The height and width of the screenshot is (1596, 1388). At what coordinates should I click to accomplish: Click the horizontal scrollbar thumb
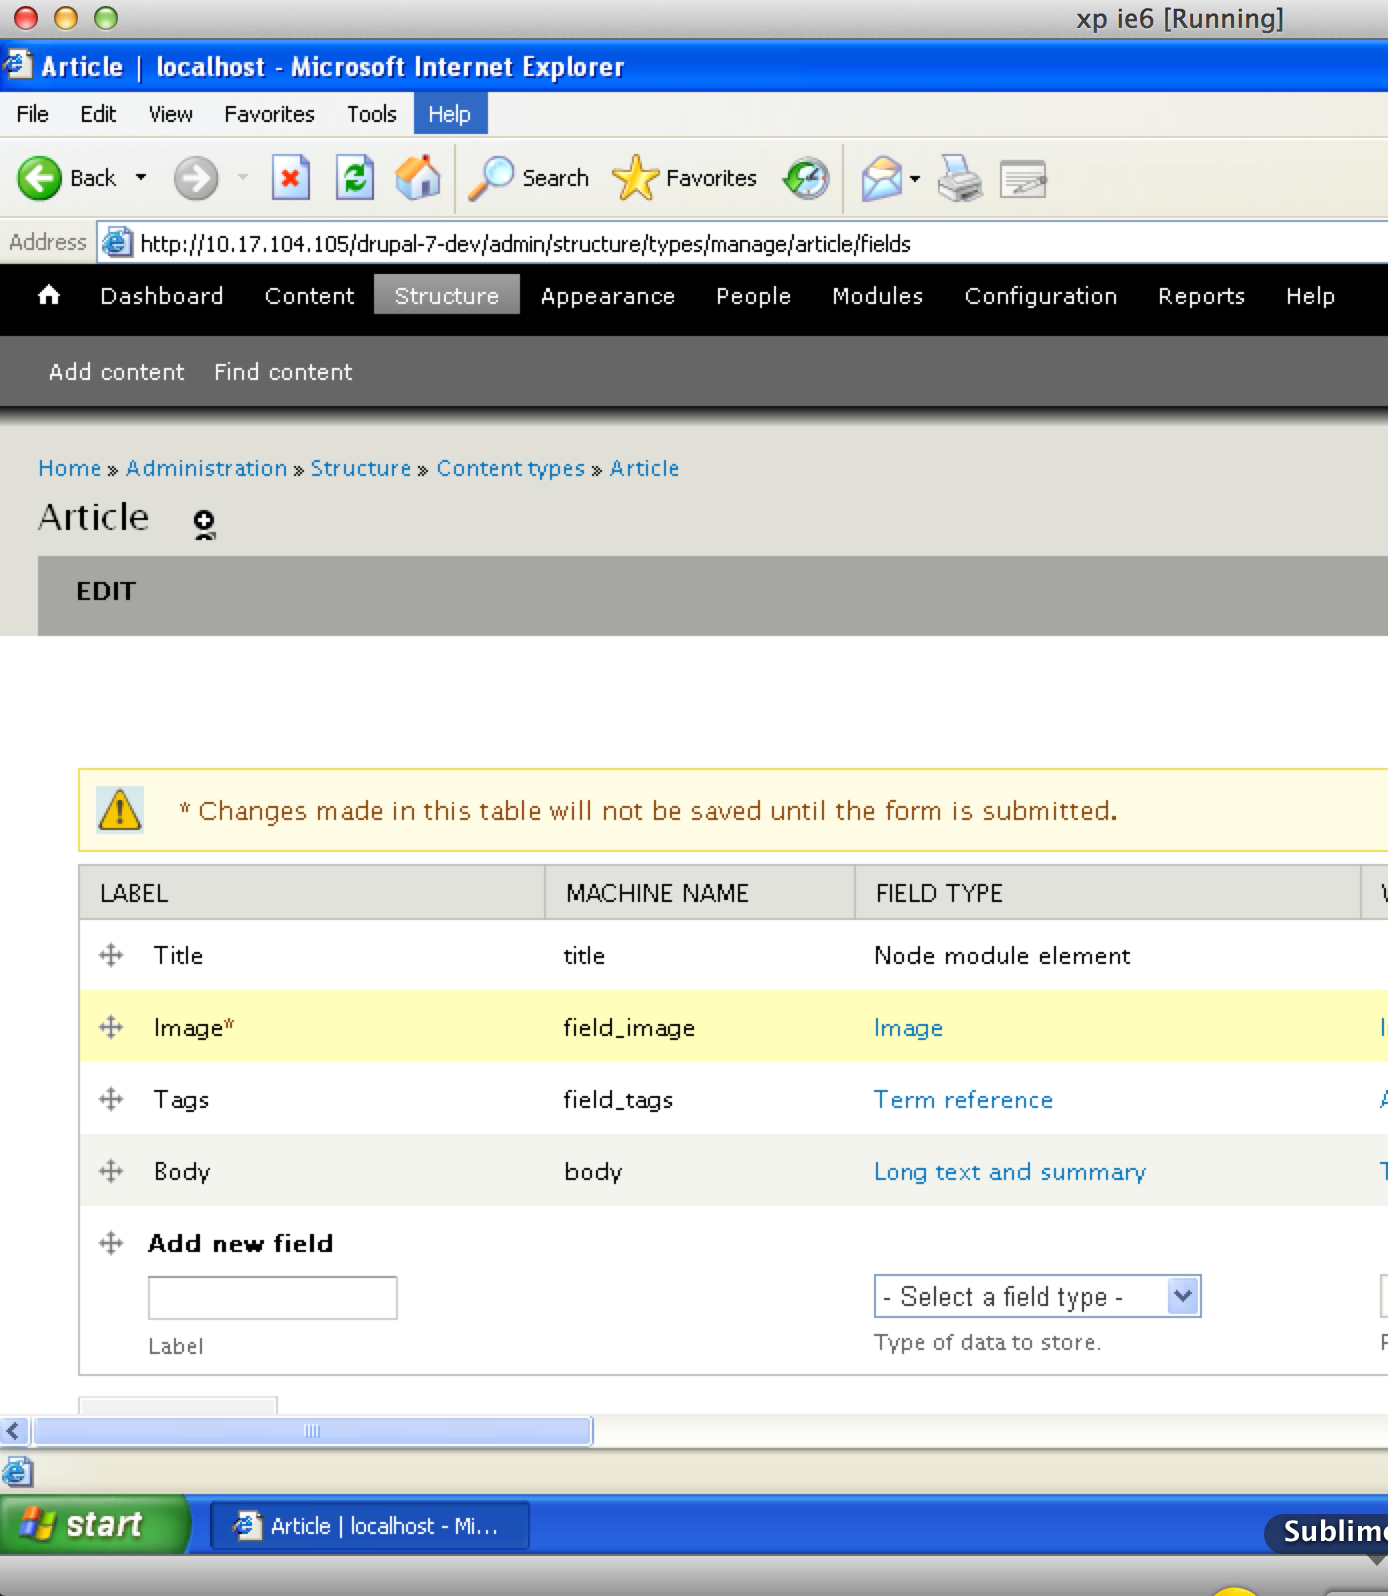pyautogui.click(x=313, y=1431)
